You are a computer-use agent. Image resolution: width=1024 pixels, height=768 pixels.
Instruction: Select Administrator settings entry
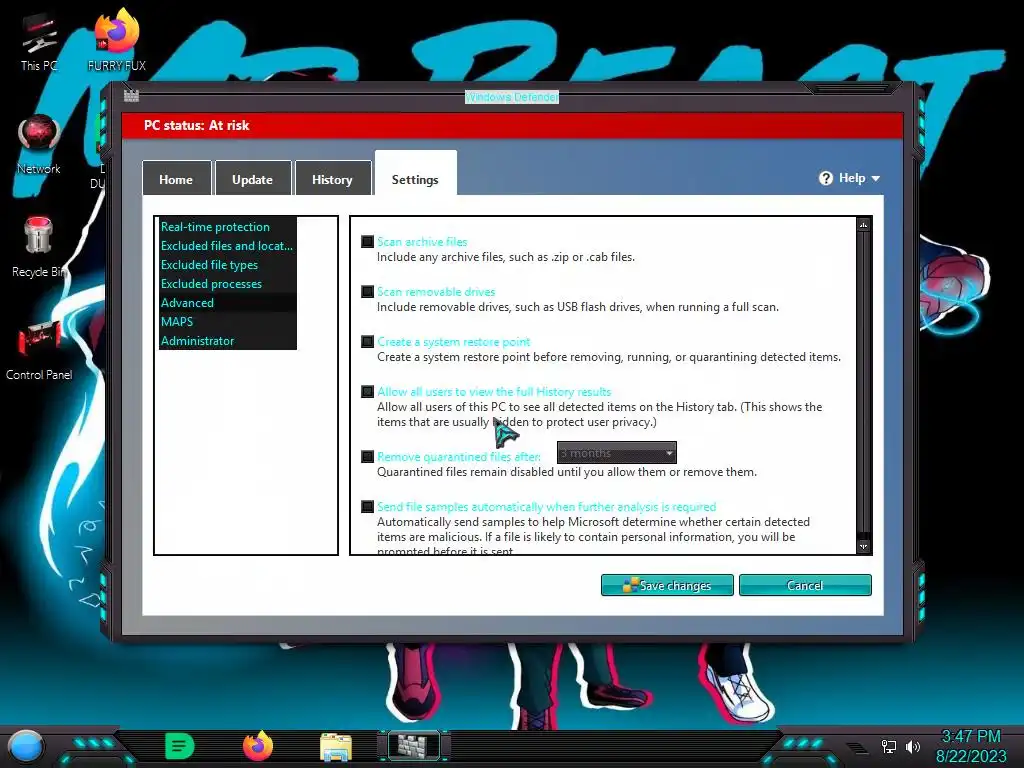(x=228, y=340)
